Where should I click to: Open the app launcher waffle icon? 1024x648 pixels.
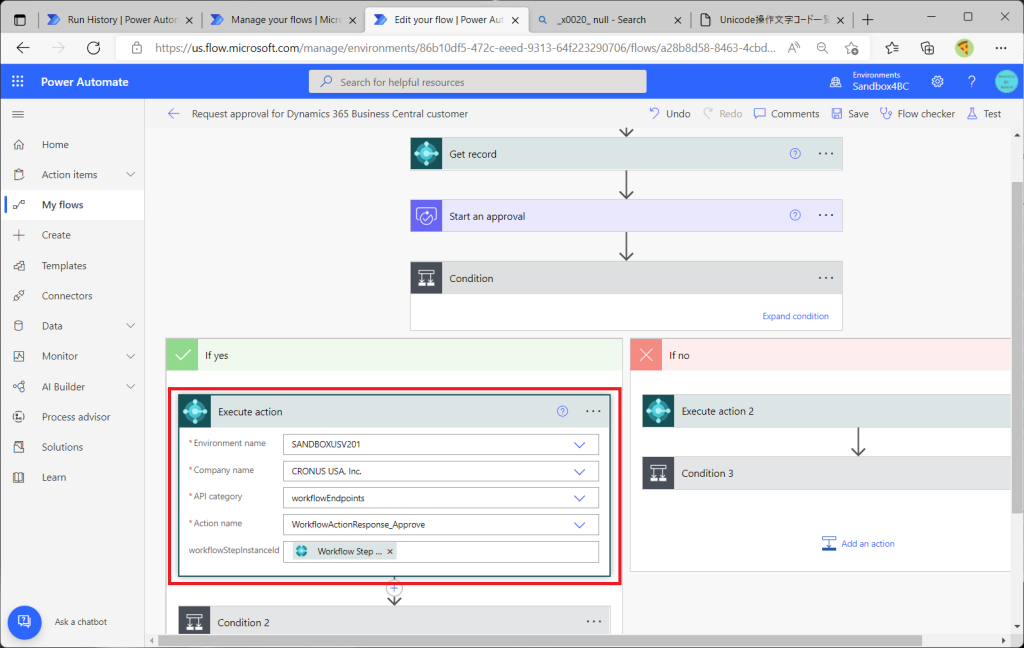coord(18,82)
